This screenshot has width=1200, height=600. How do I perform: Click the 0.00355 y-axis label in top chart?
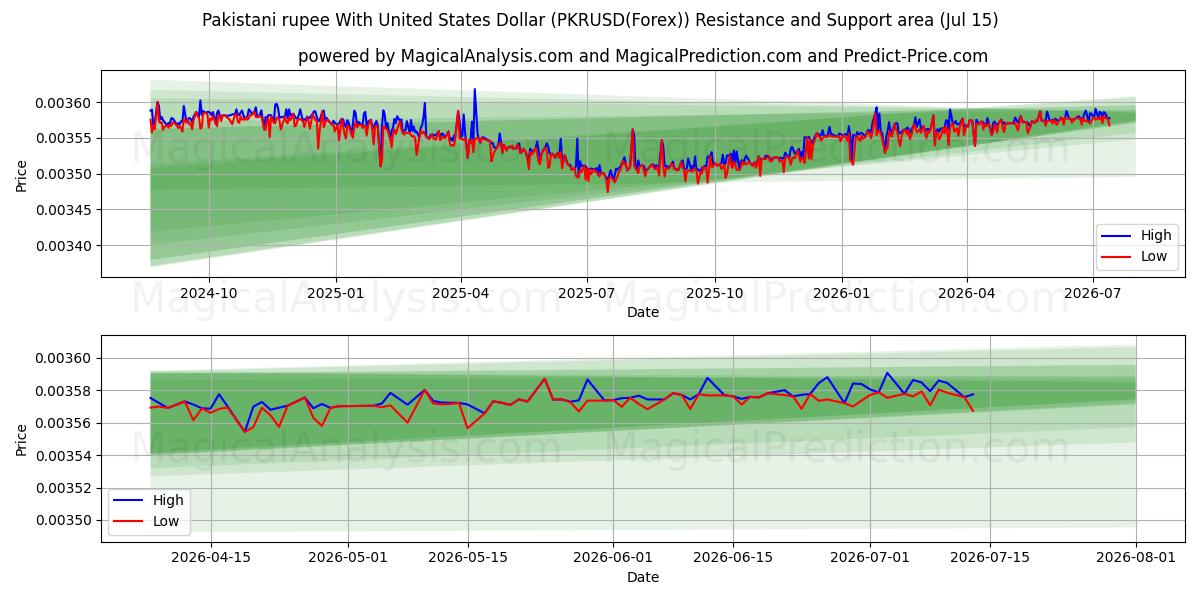click(x=64, y=139)
